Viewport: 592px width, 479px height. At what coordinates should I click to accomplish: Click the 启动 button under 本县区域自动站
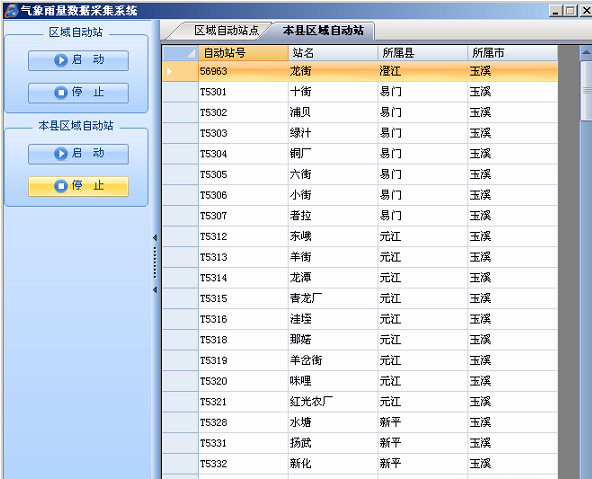pos(78,154)
